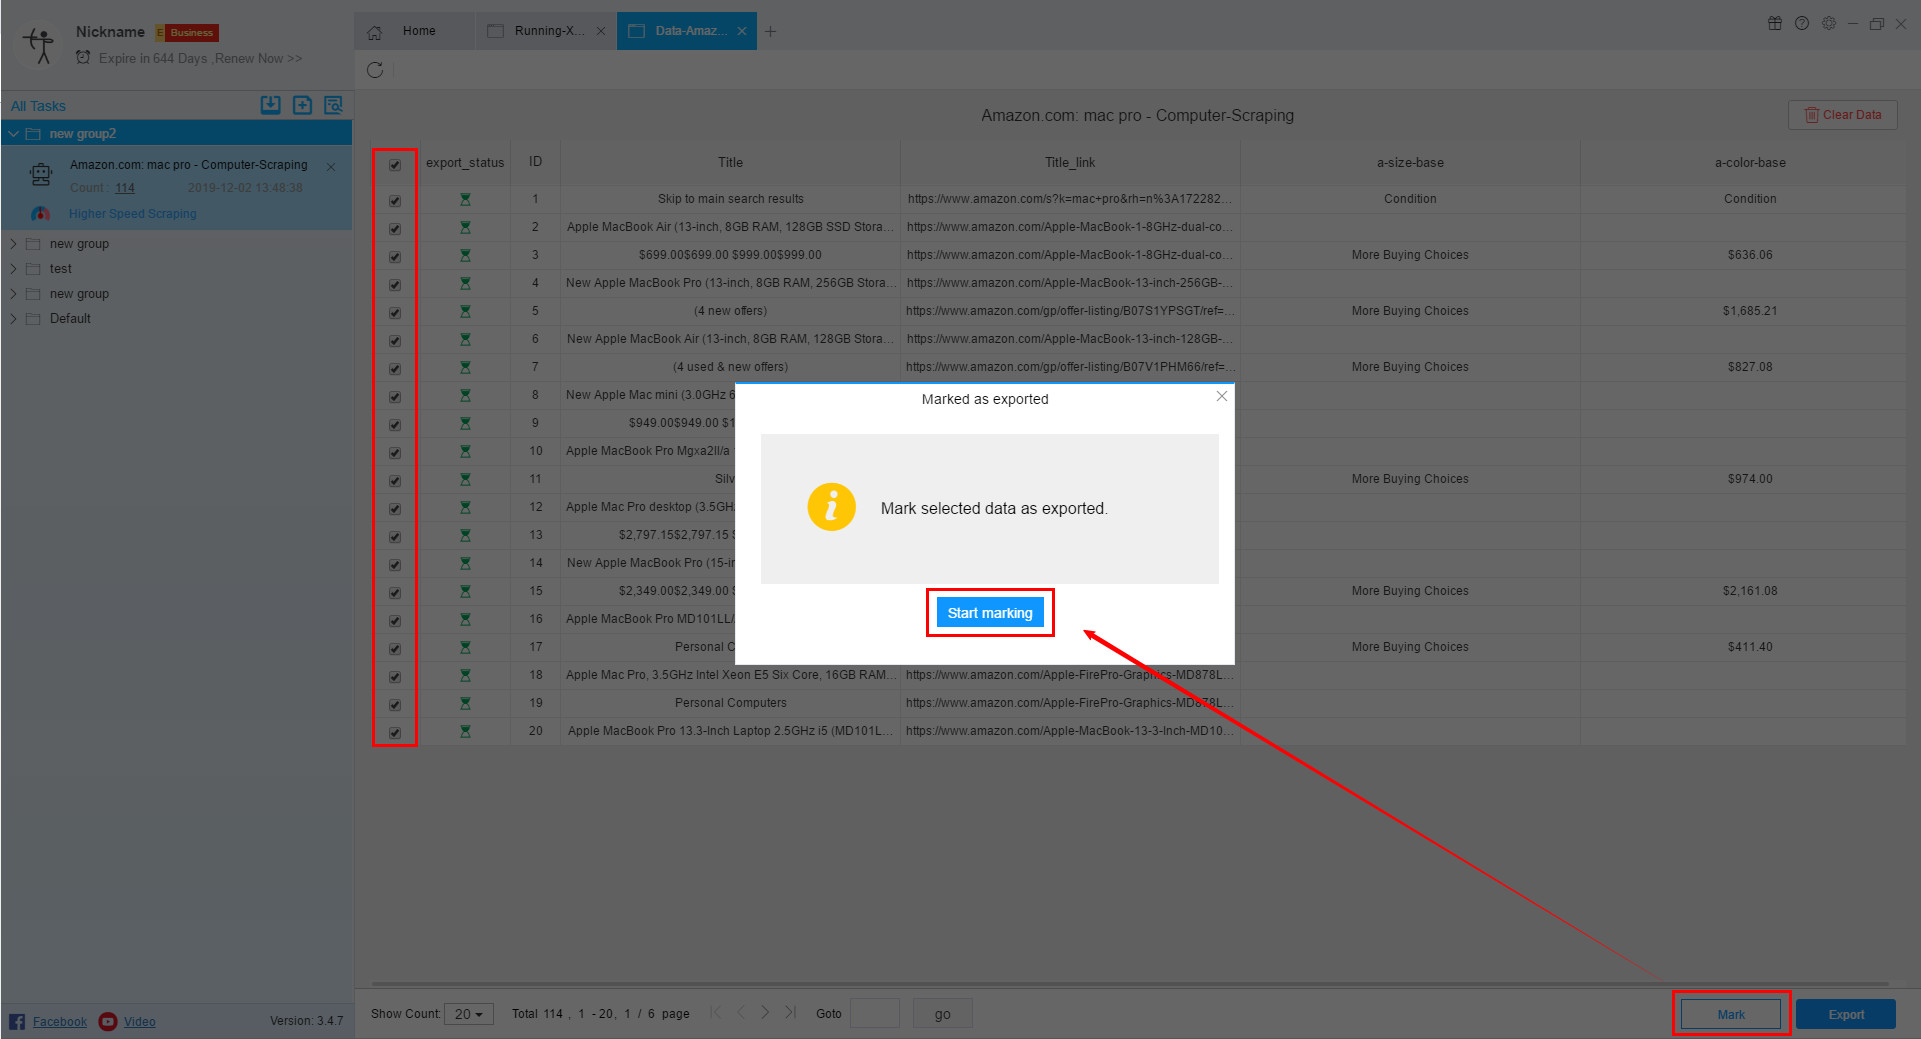The image size is (1921, 1039).
Task: Click the Renew Now link
Action: [259, 59]
